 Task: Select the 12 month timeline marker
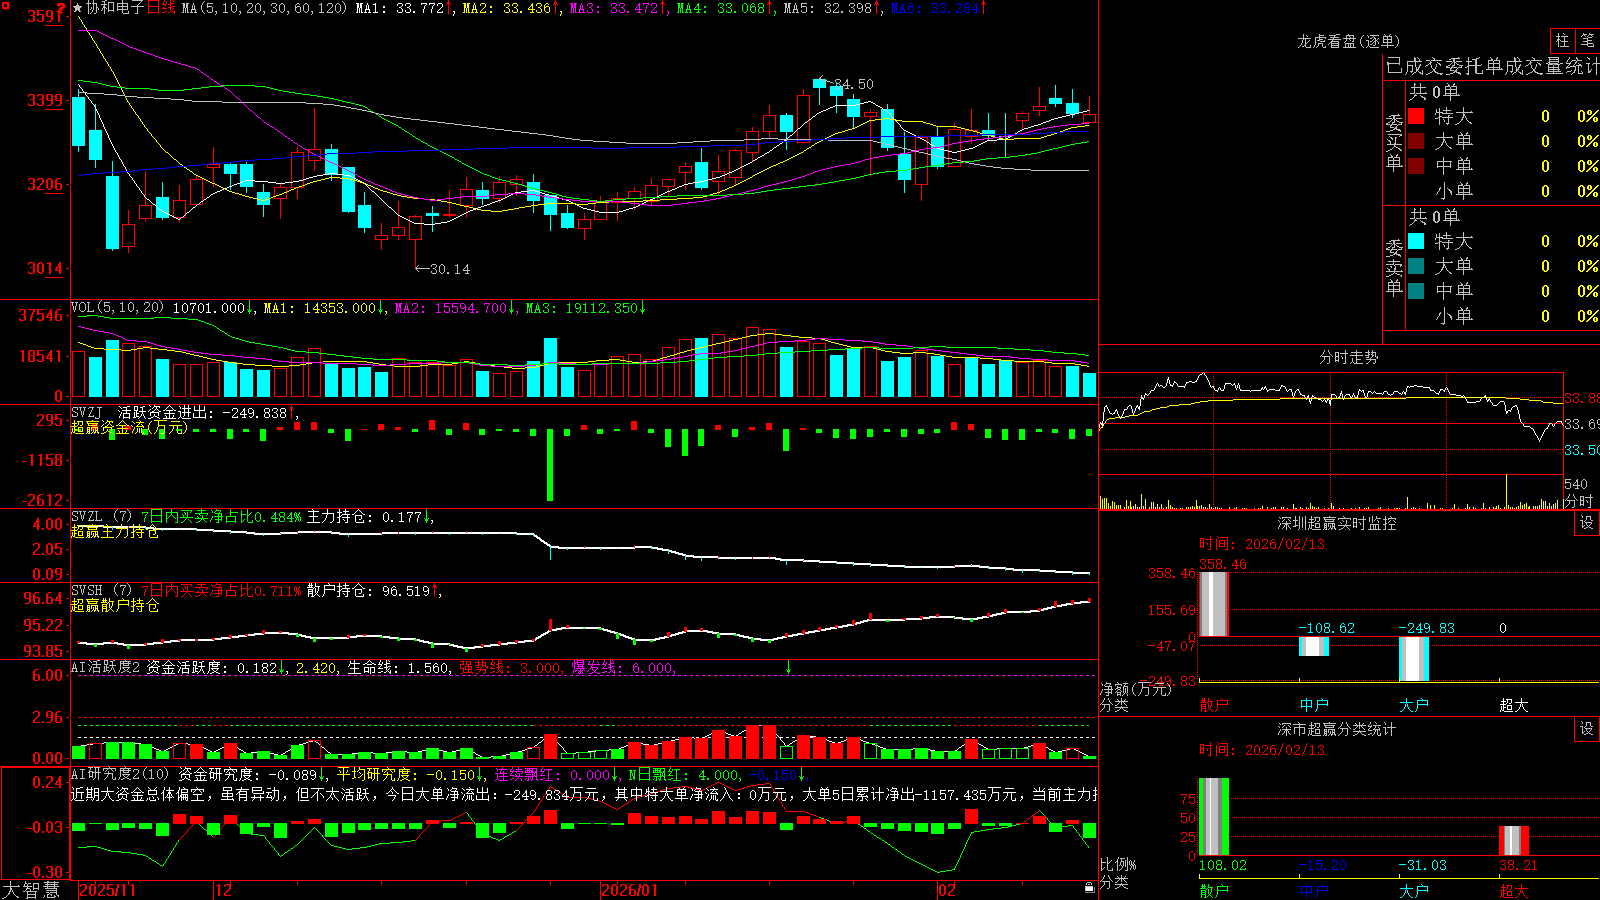(224, 890)
